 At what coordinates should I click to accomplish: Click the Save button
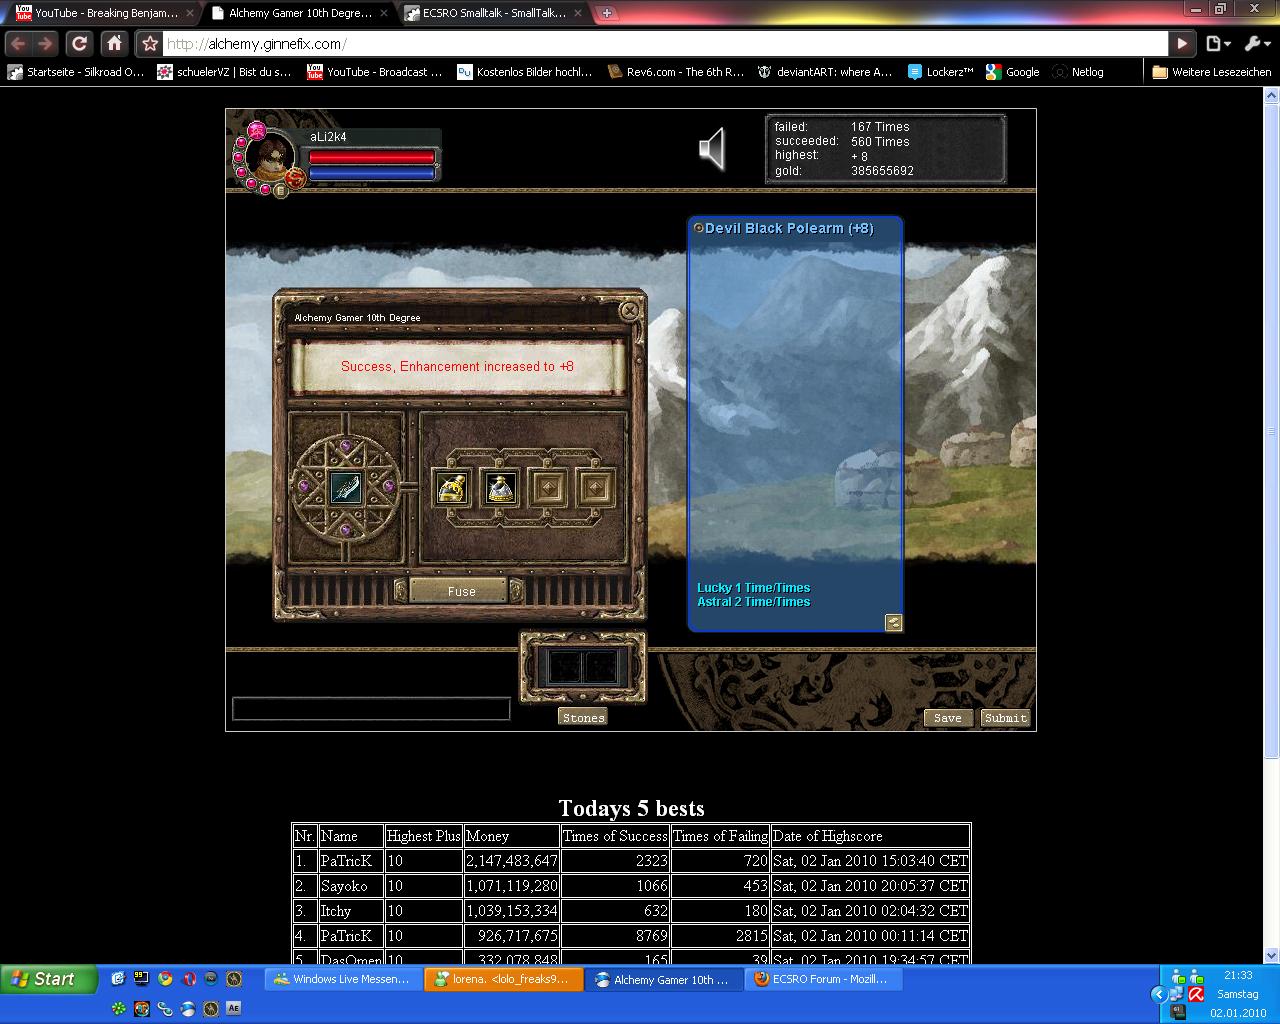[x=947, y=718]
